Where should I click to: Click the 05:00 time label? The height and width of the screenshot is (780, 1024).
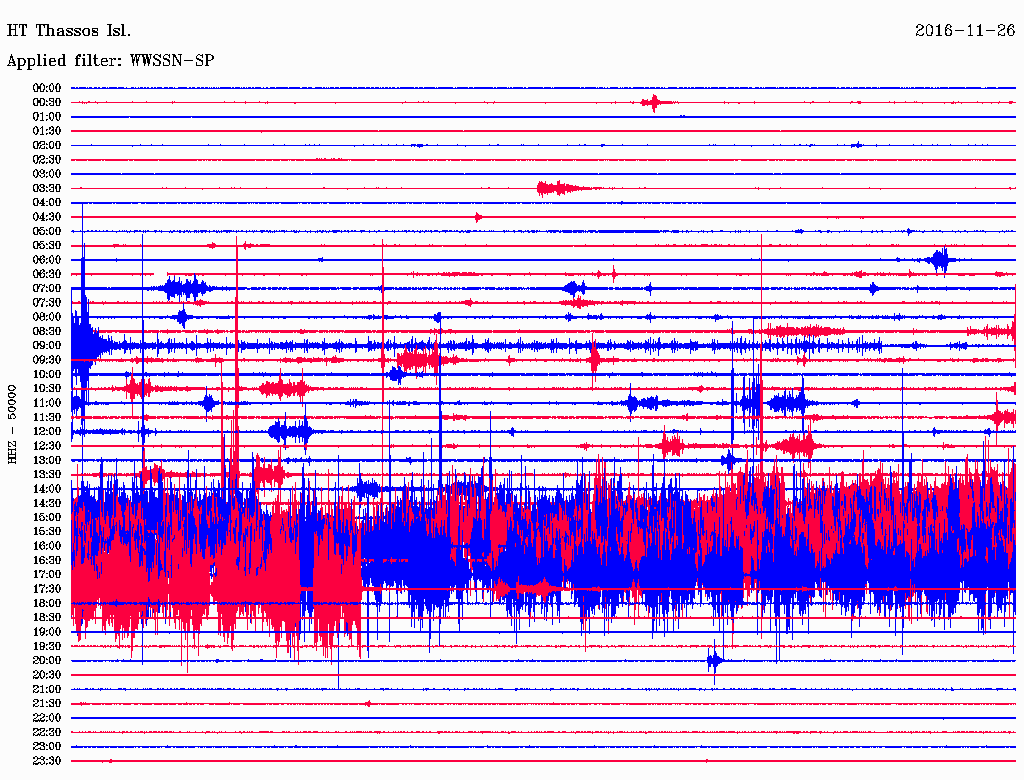pos(47,231)
